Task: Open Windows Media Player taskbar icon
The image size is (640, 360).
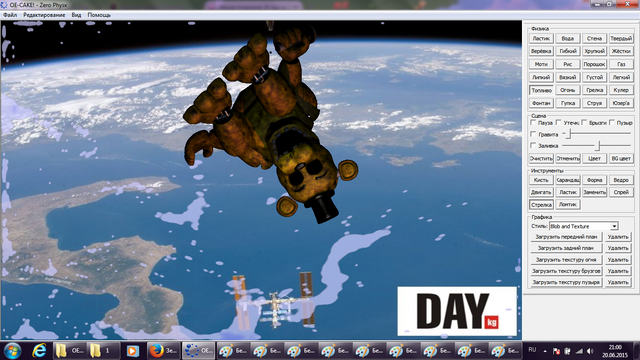Action: pyautogui.click(x=132, y=351)
